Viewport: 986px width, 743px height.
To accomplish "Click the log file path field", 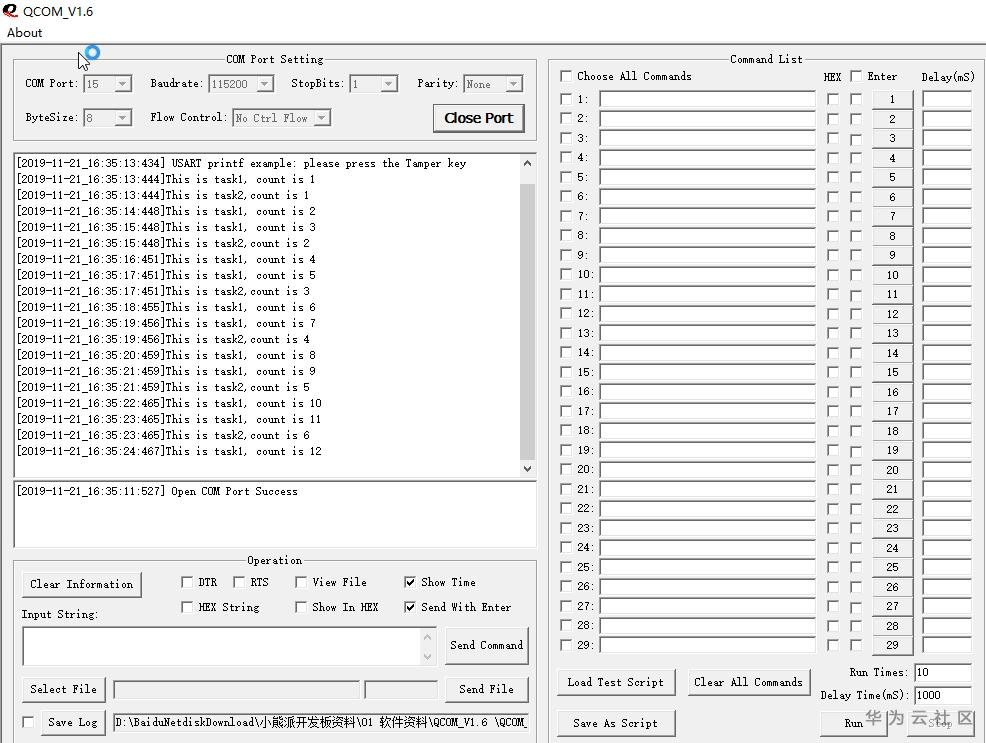I will pyautogui.click(x=321, y=722).
